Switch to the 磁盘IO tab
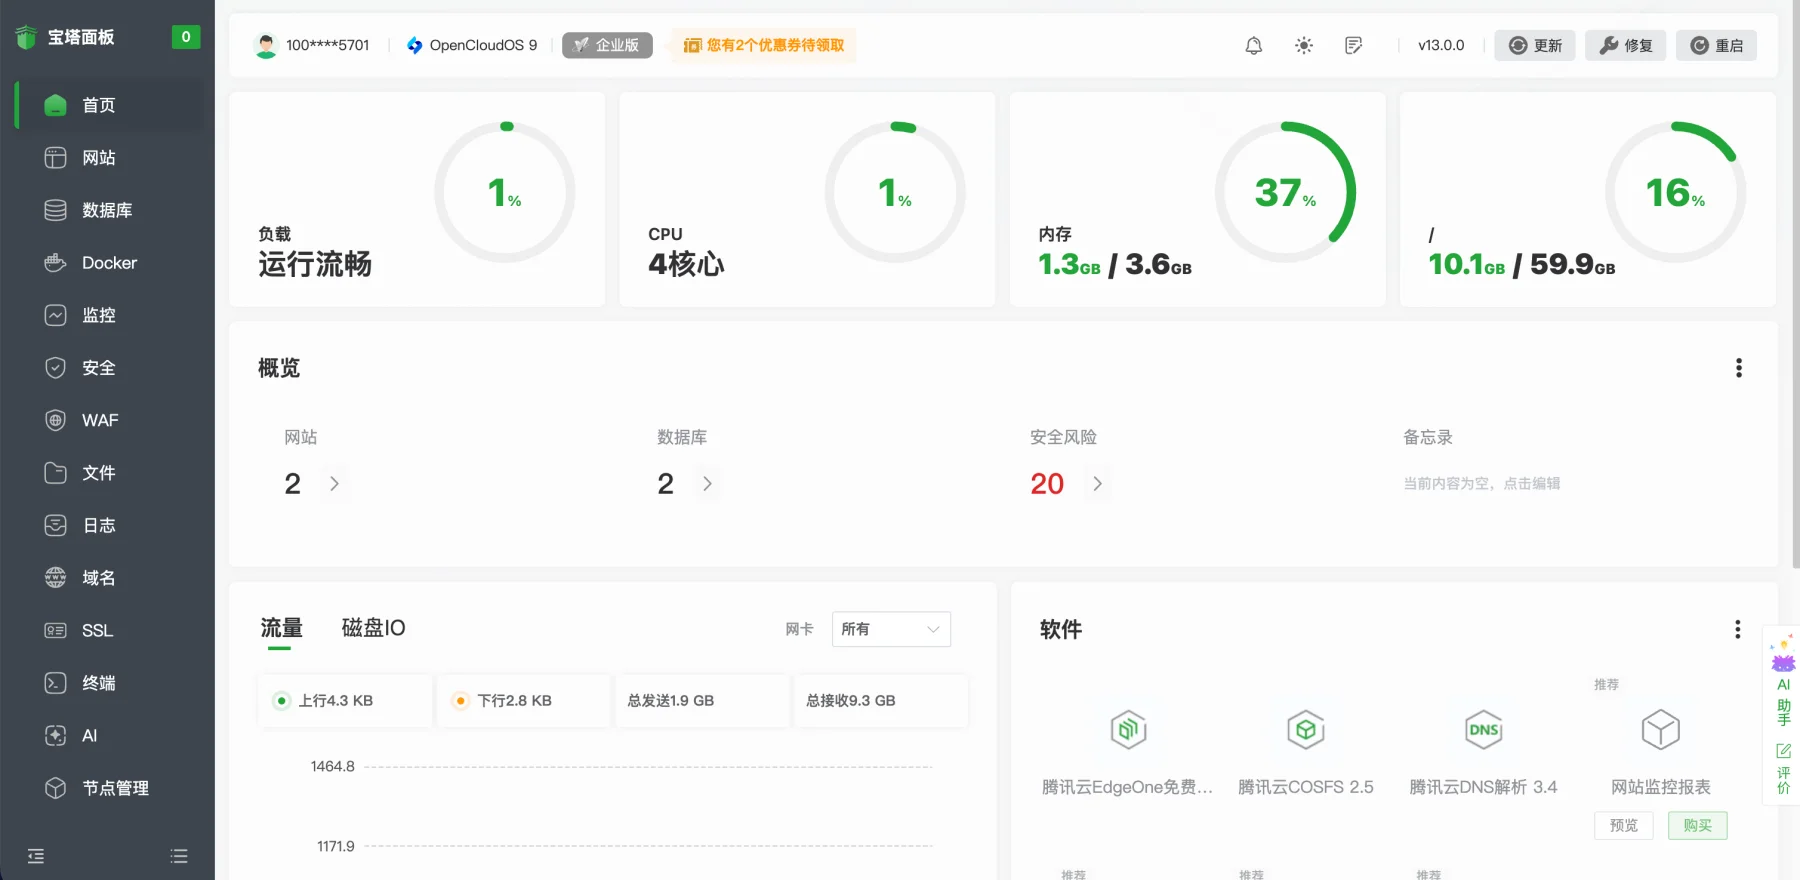This screenshot has height=880, width=1800. (373, 628)
